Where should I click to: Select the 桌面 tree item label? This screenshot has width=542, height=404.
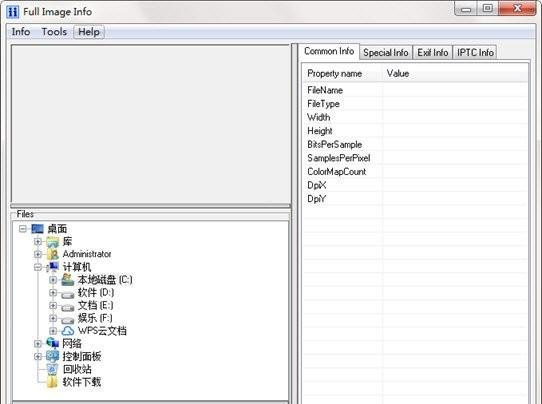(57, 229)
